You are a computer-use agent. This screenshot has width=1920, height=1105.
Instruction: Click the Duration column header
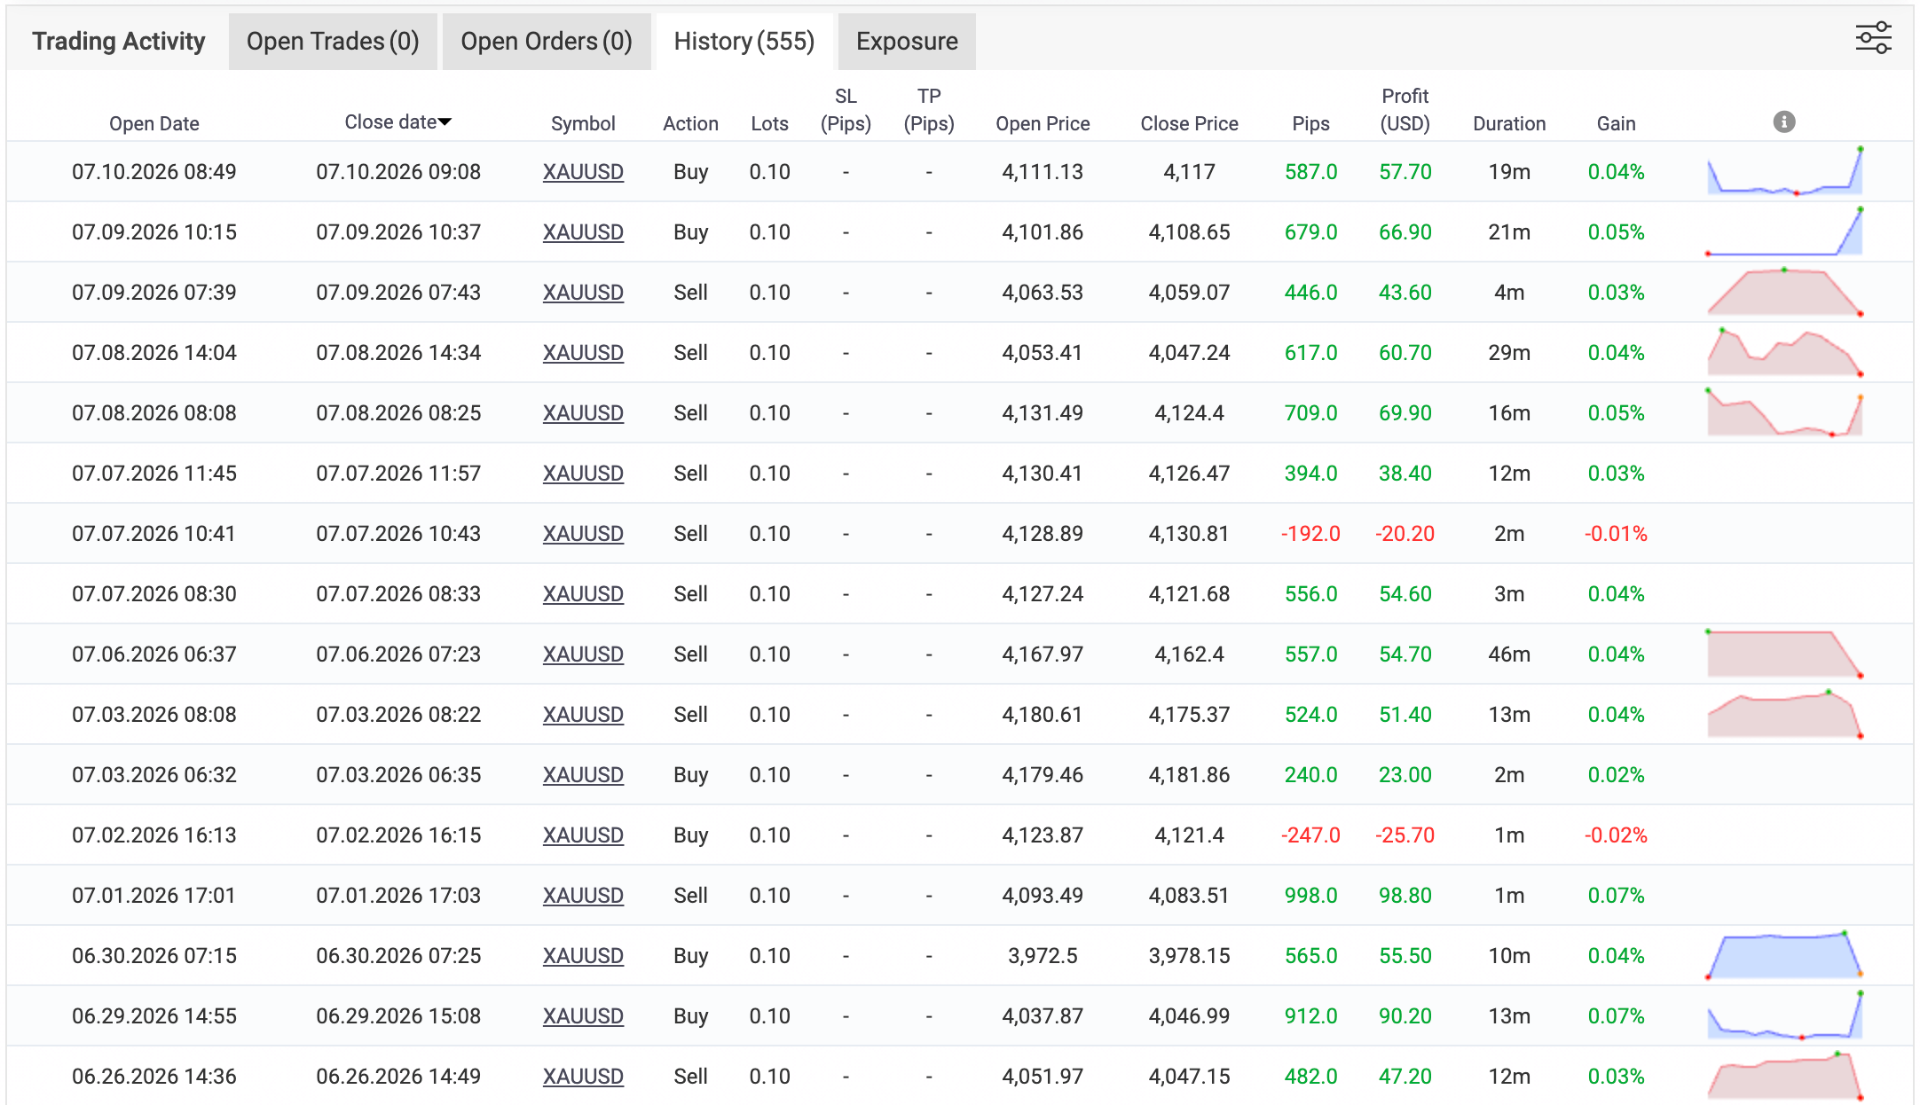[1510, 124]
